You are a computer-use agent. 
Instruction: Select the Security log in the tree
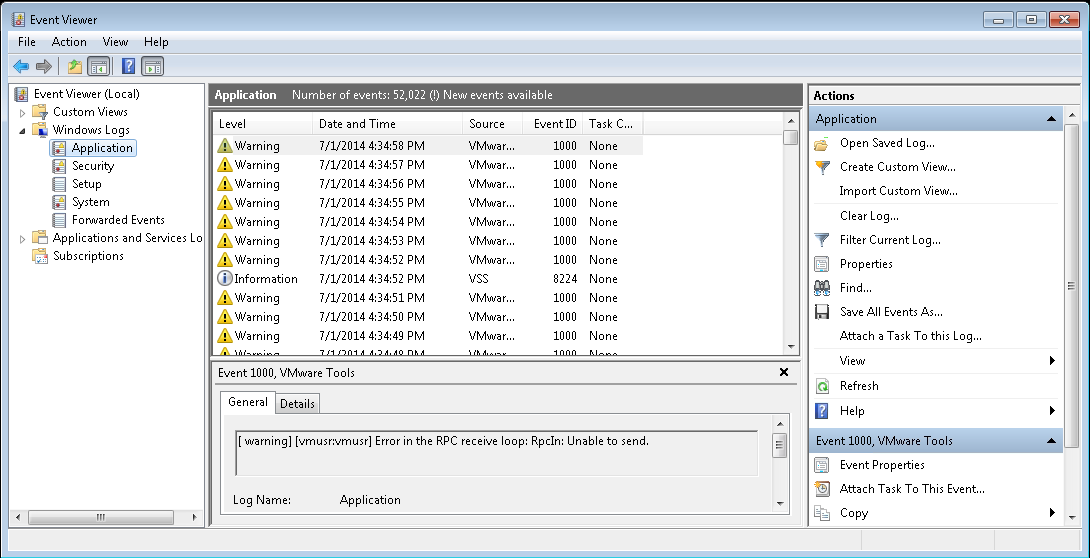pyautogui.click(x=93, y=166)
